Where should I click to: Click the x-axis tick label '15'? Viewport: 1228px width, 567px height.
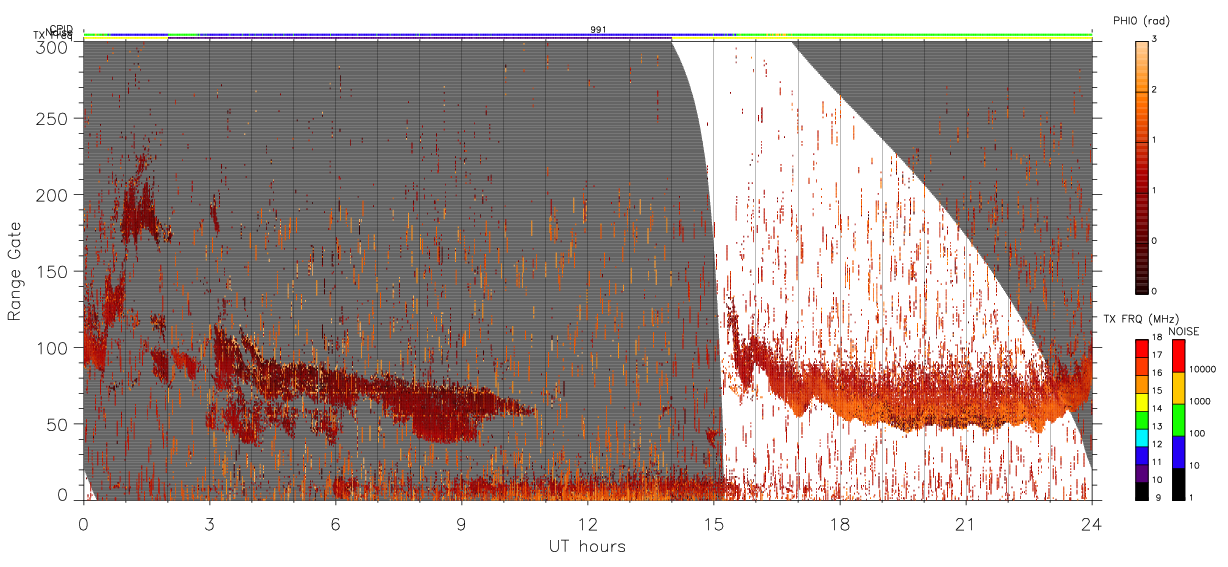click(714, 524)
